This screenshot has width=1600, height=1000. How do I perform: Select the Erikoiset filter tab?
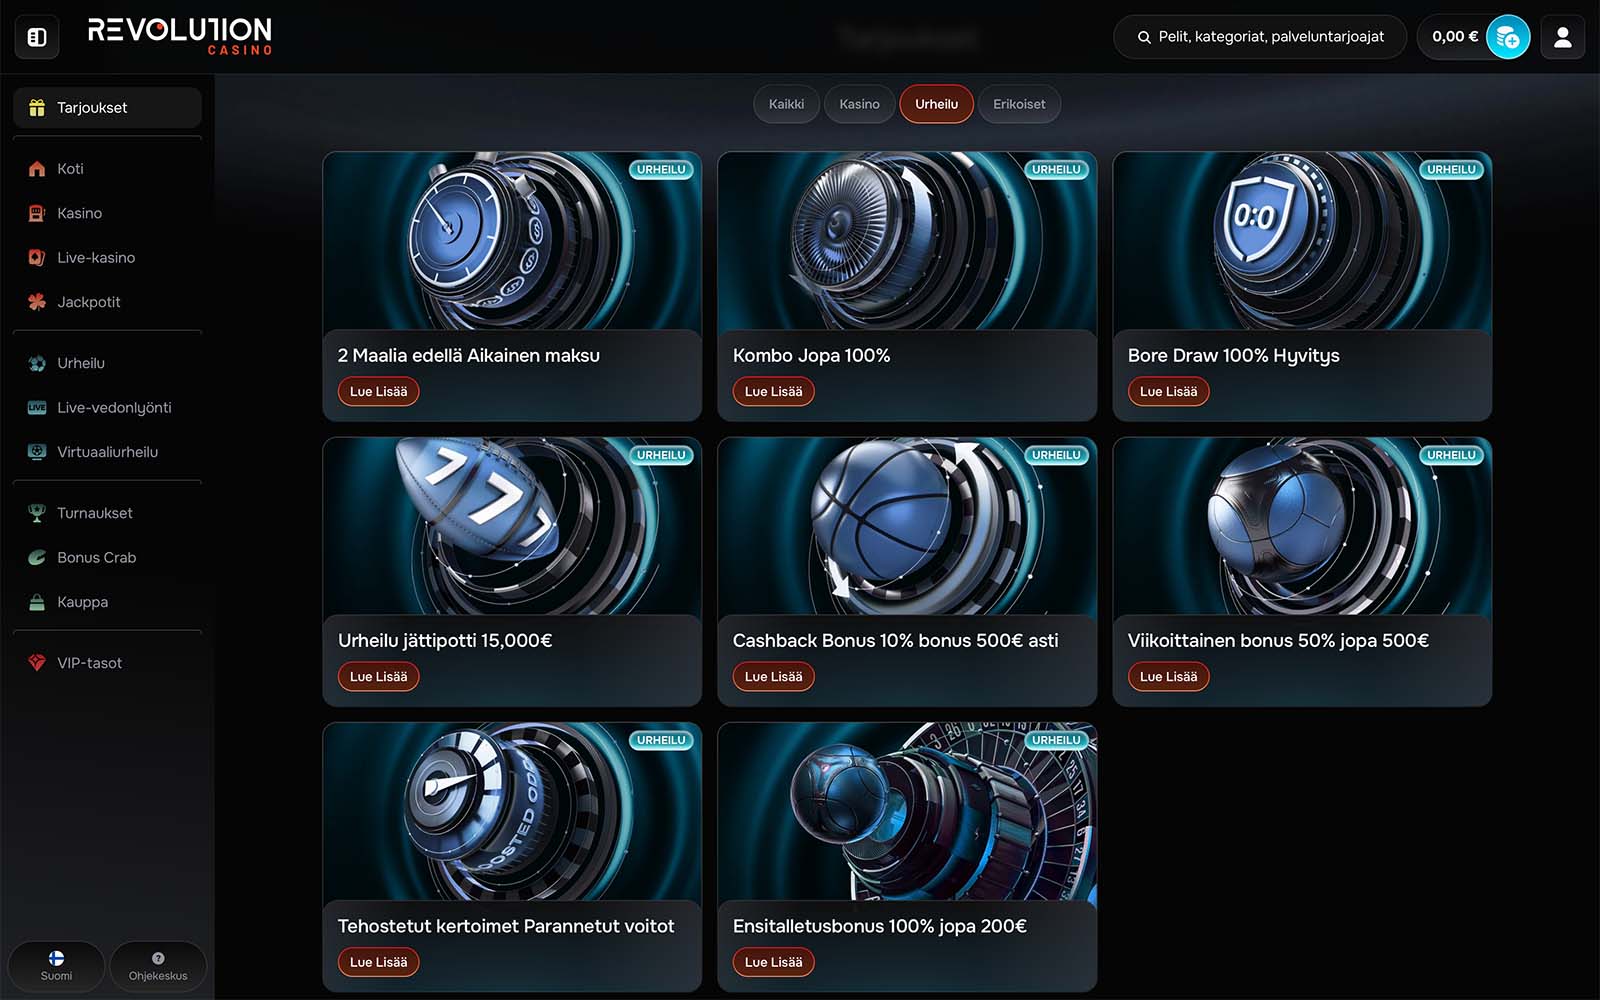tap(1018, 104)
